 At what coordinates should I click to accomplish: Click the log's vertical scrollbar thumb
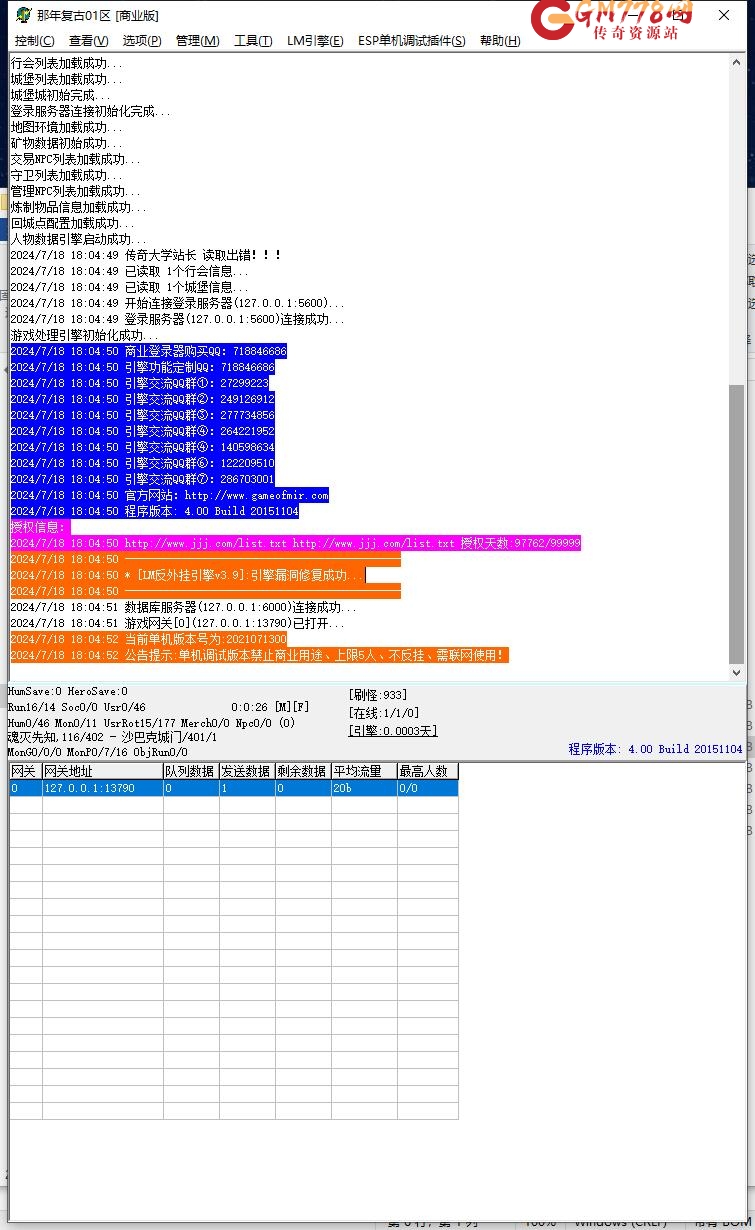737,523
